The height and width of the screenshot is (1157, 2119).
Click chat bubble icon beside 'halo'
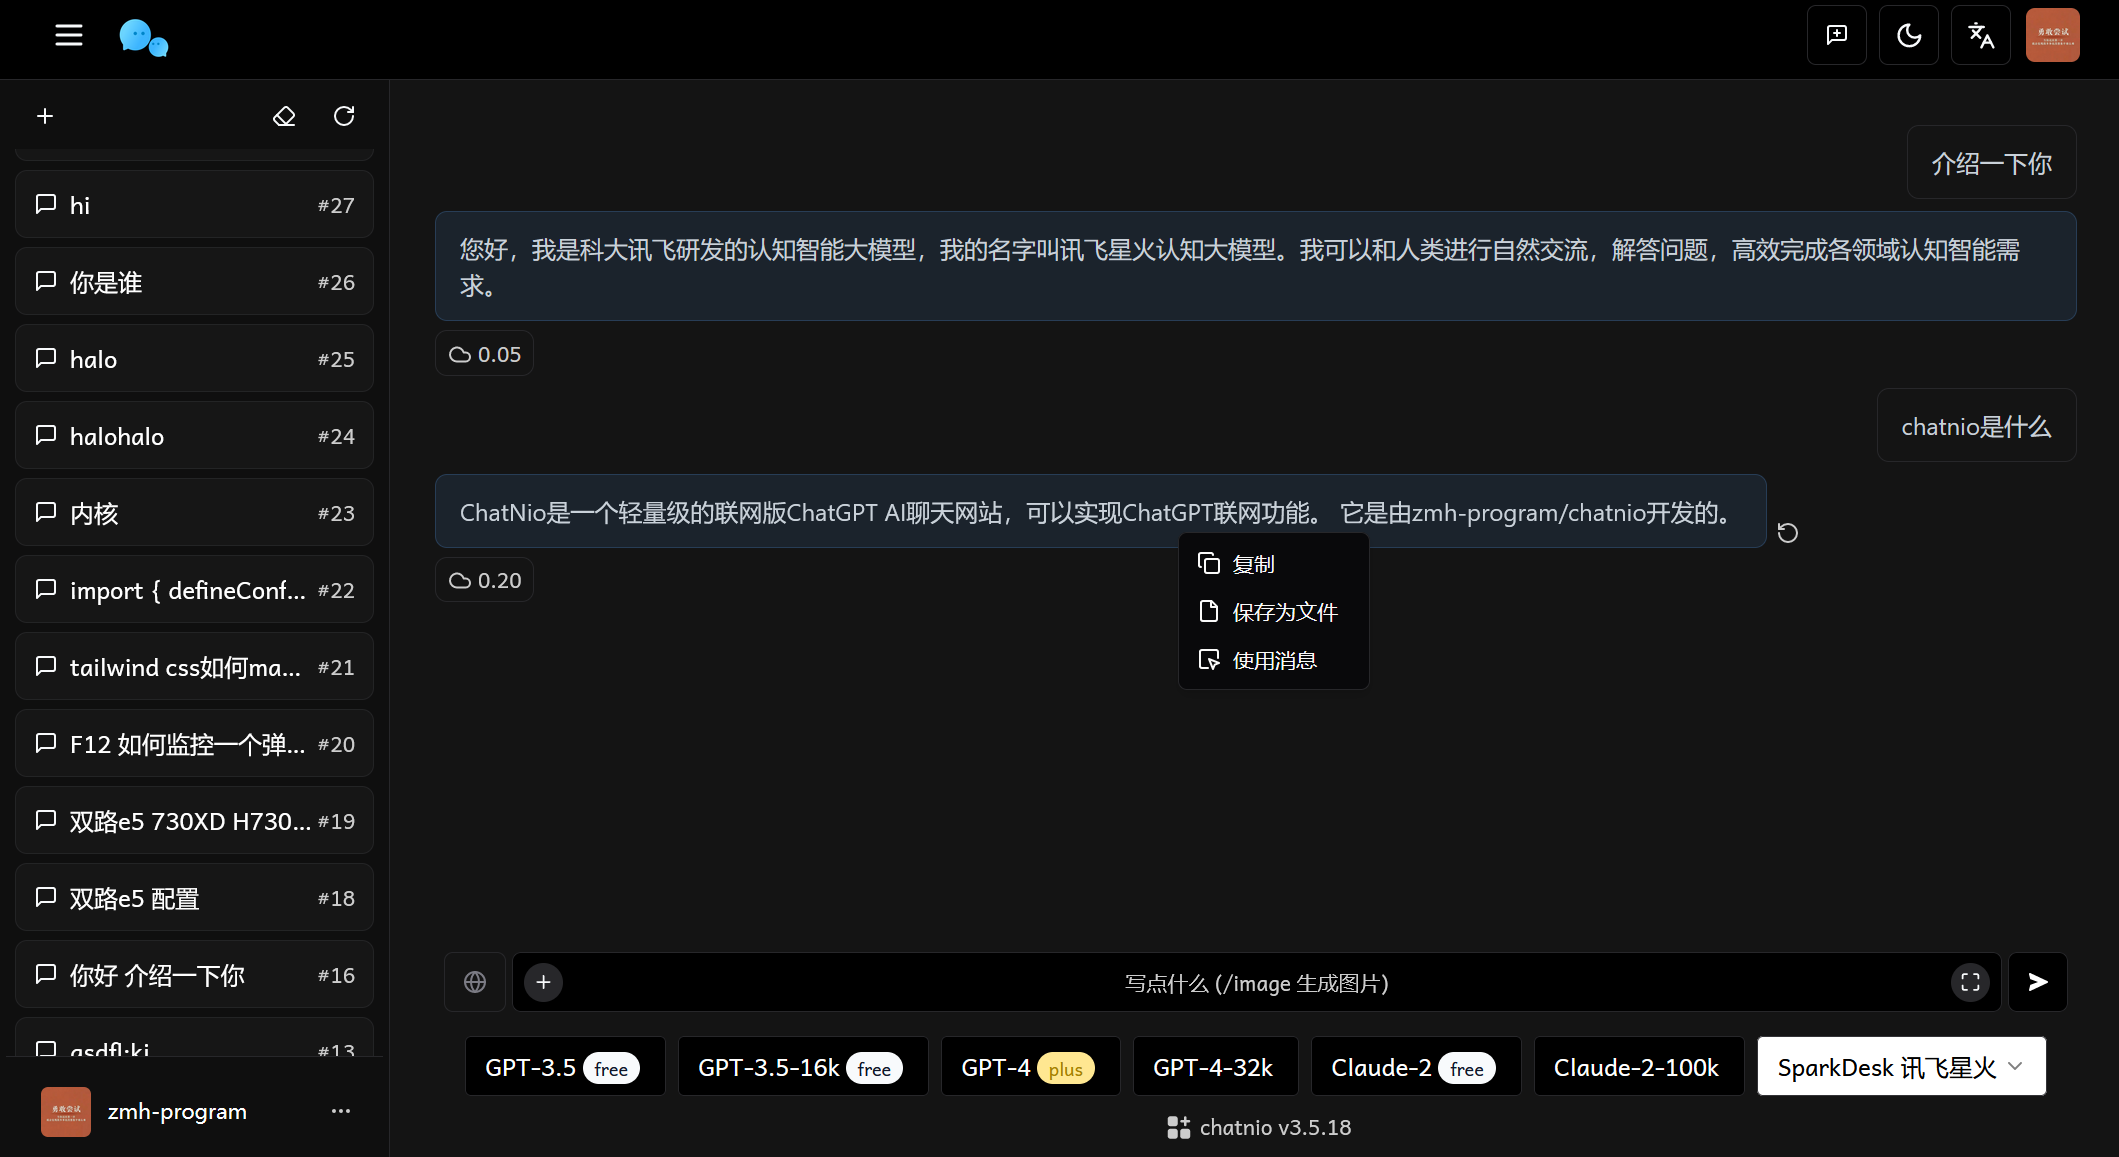point(45,358)
